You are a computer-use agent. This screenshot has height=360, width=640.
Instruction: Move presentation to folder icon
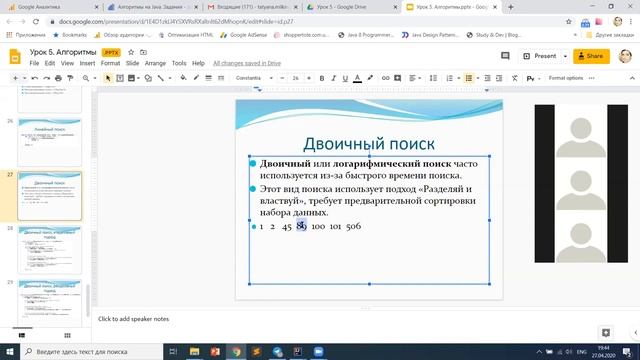coord(143,52)
